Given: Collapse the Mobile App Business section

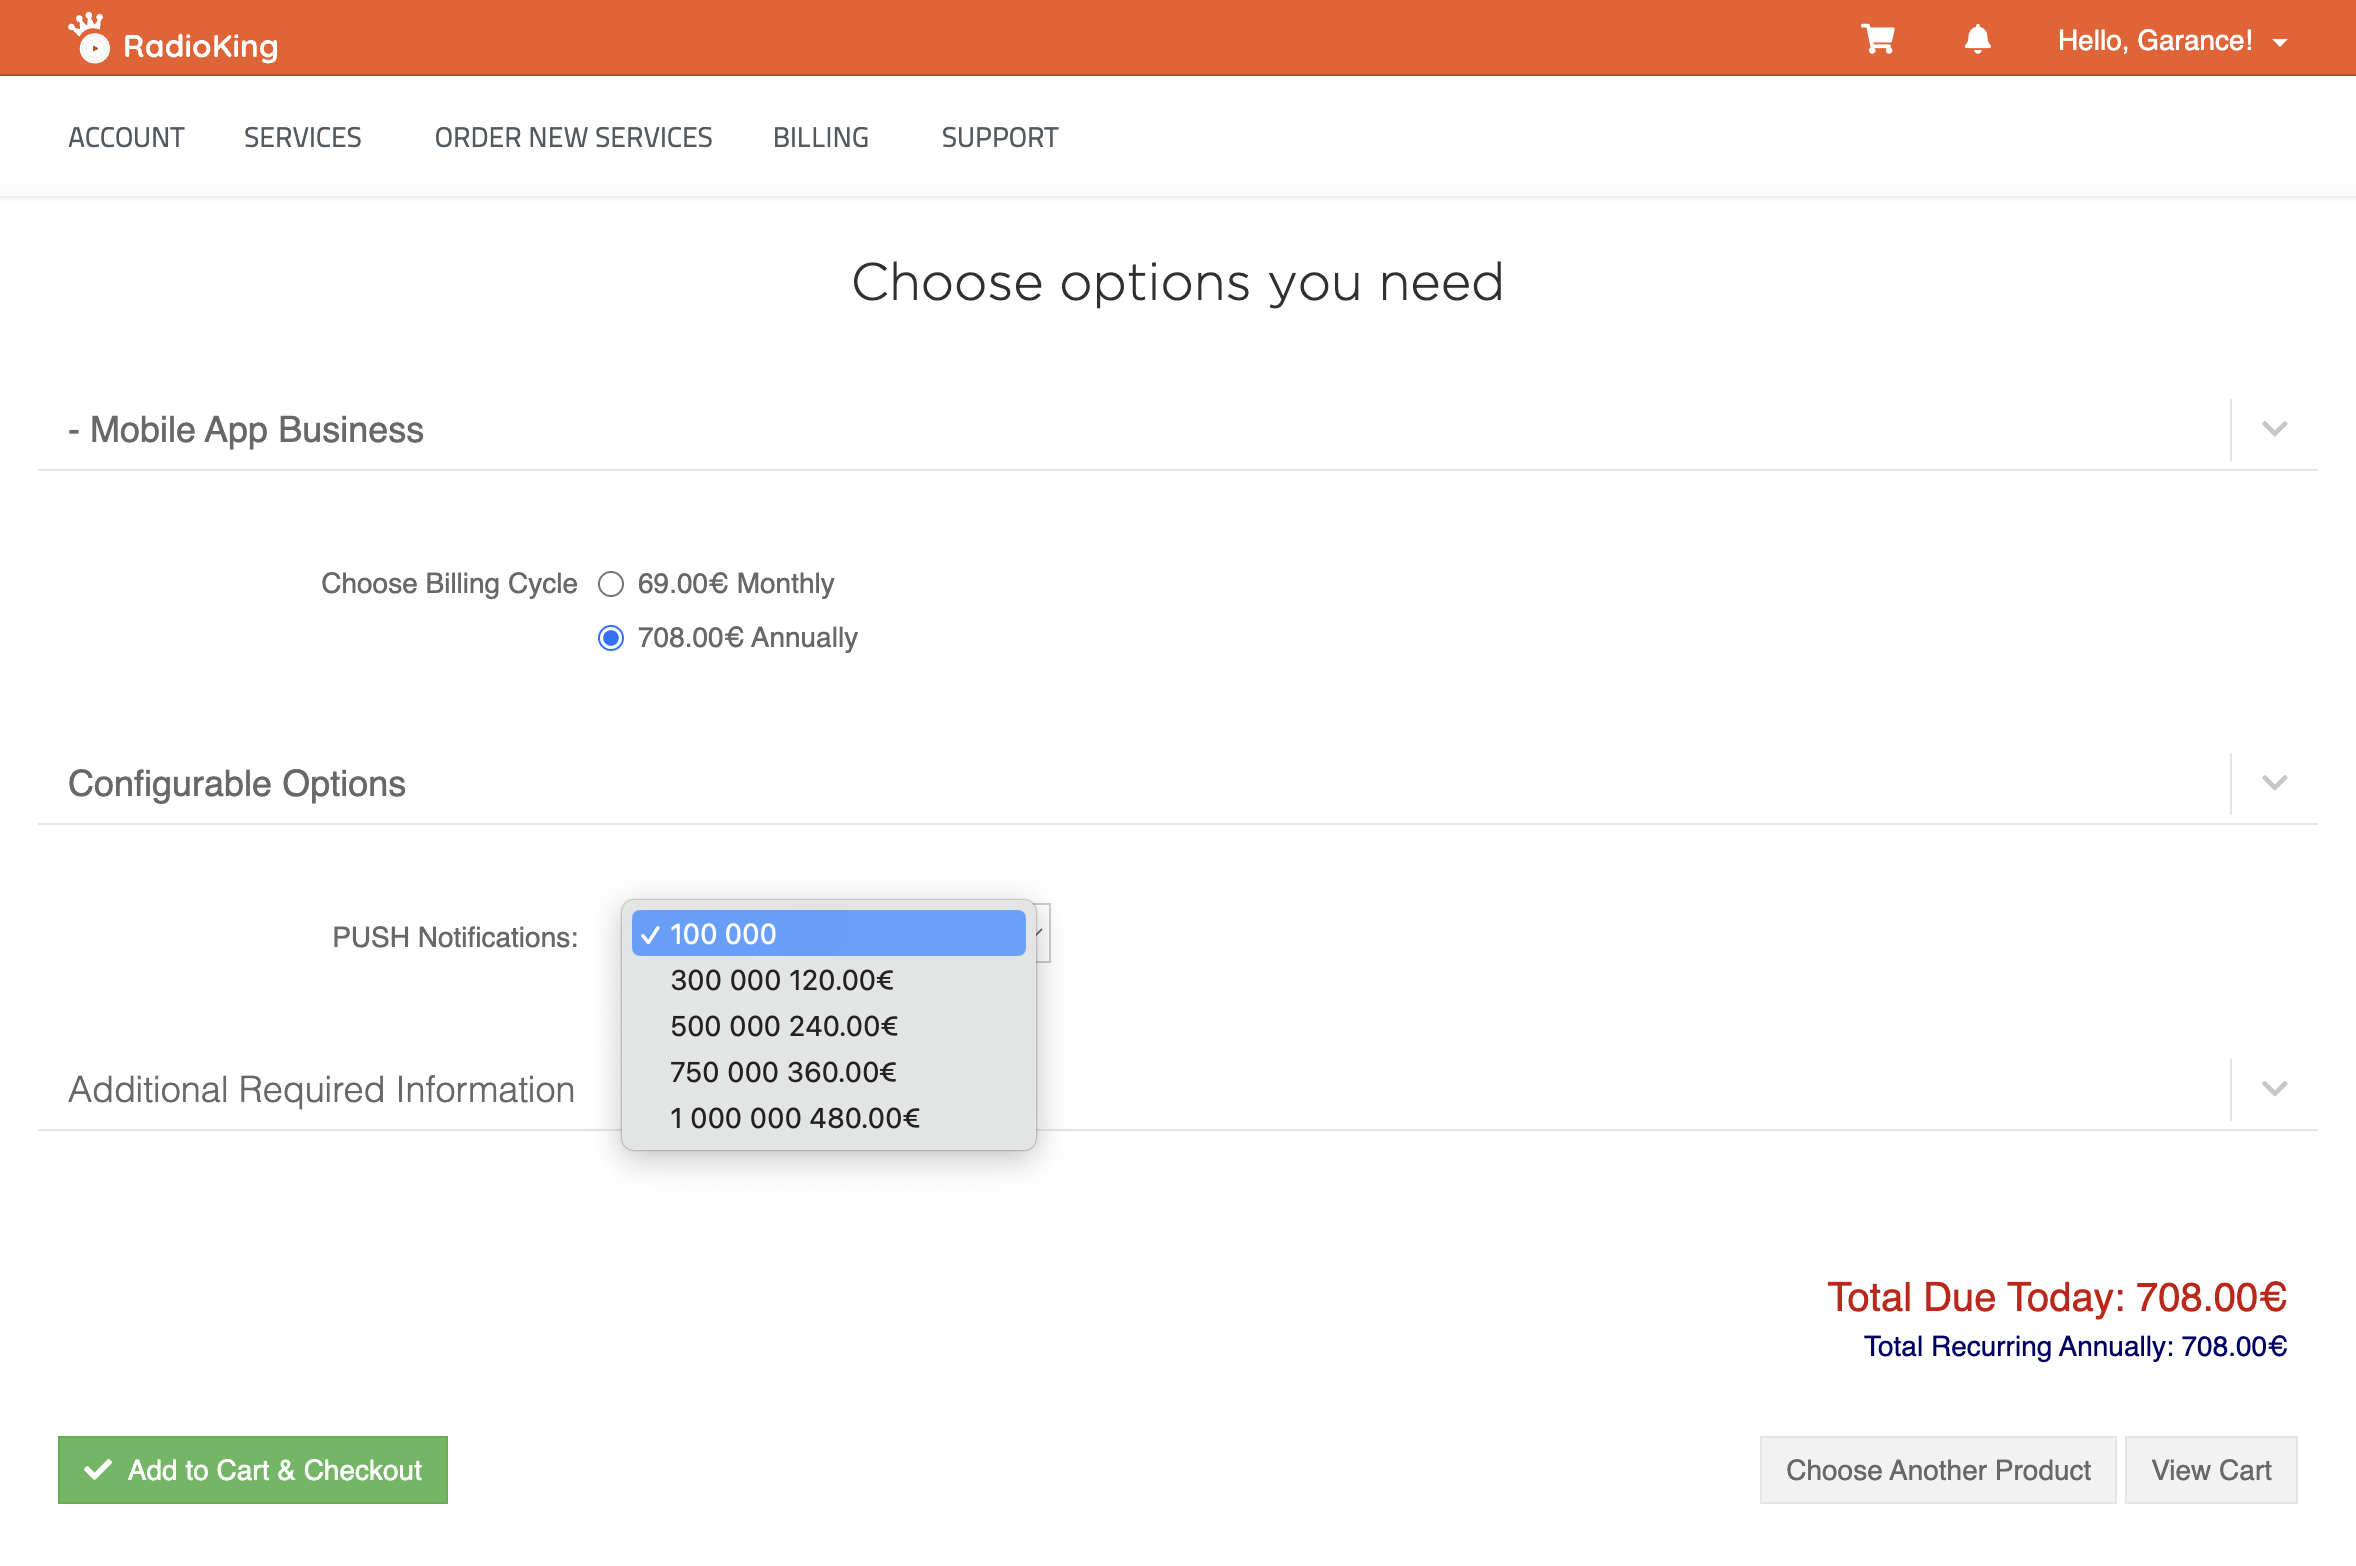Looking at the screenshot, I should tap(2274, 429).
